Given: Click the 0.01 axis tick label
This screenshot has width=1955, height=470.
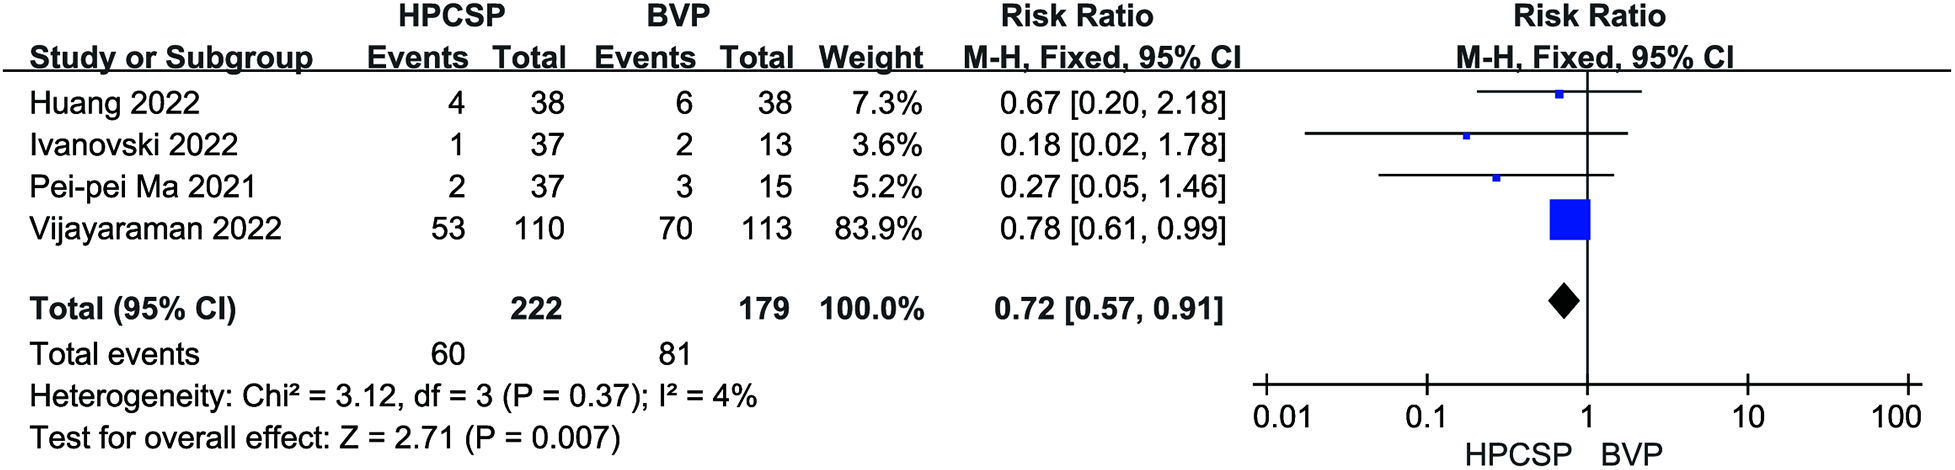Looking at the screenshot, I should click(x=1281, y=416).
